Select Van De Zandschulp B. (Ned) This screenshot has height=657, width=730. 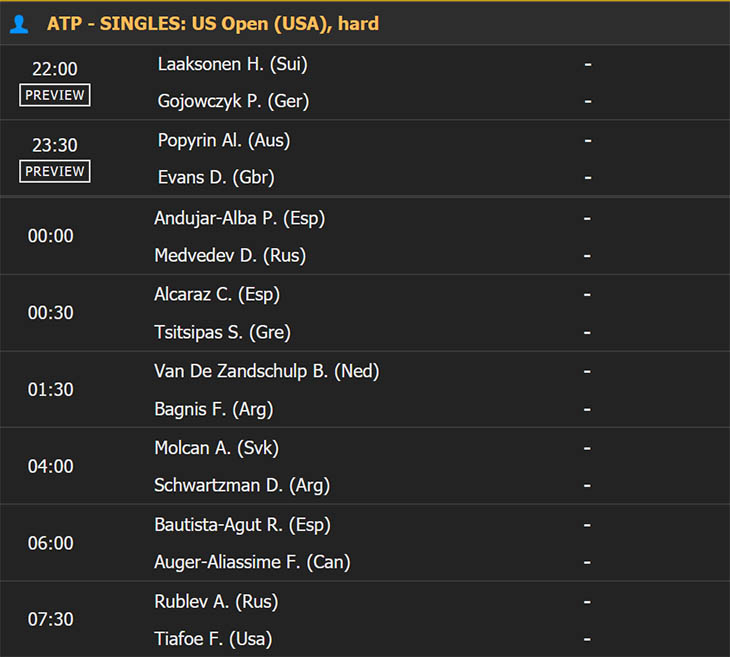(267, 371)
